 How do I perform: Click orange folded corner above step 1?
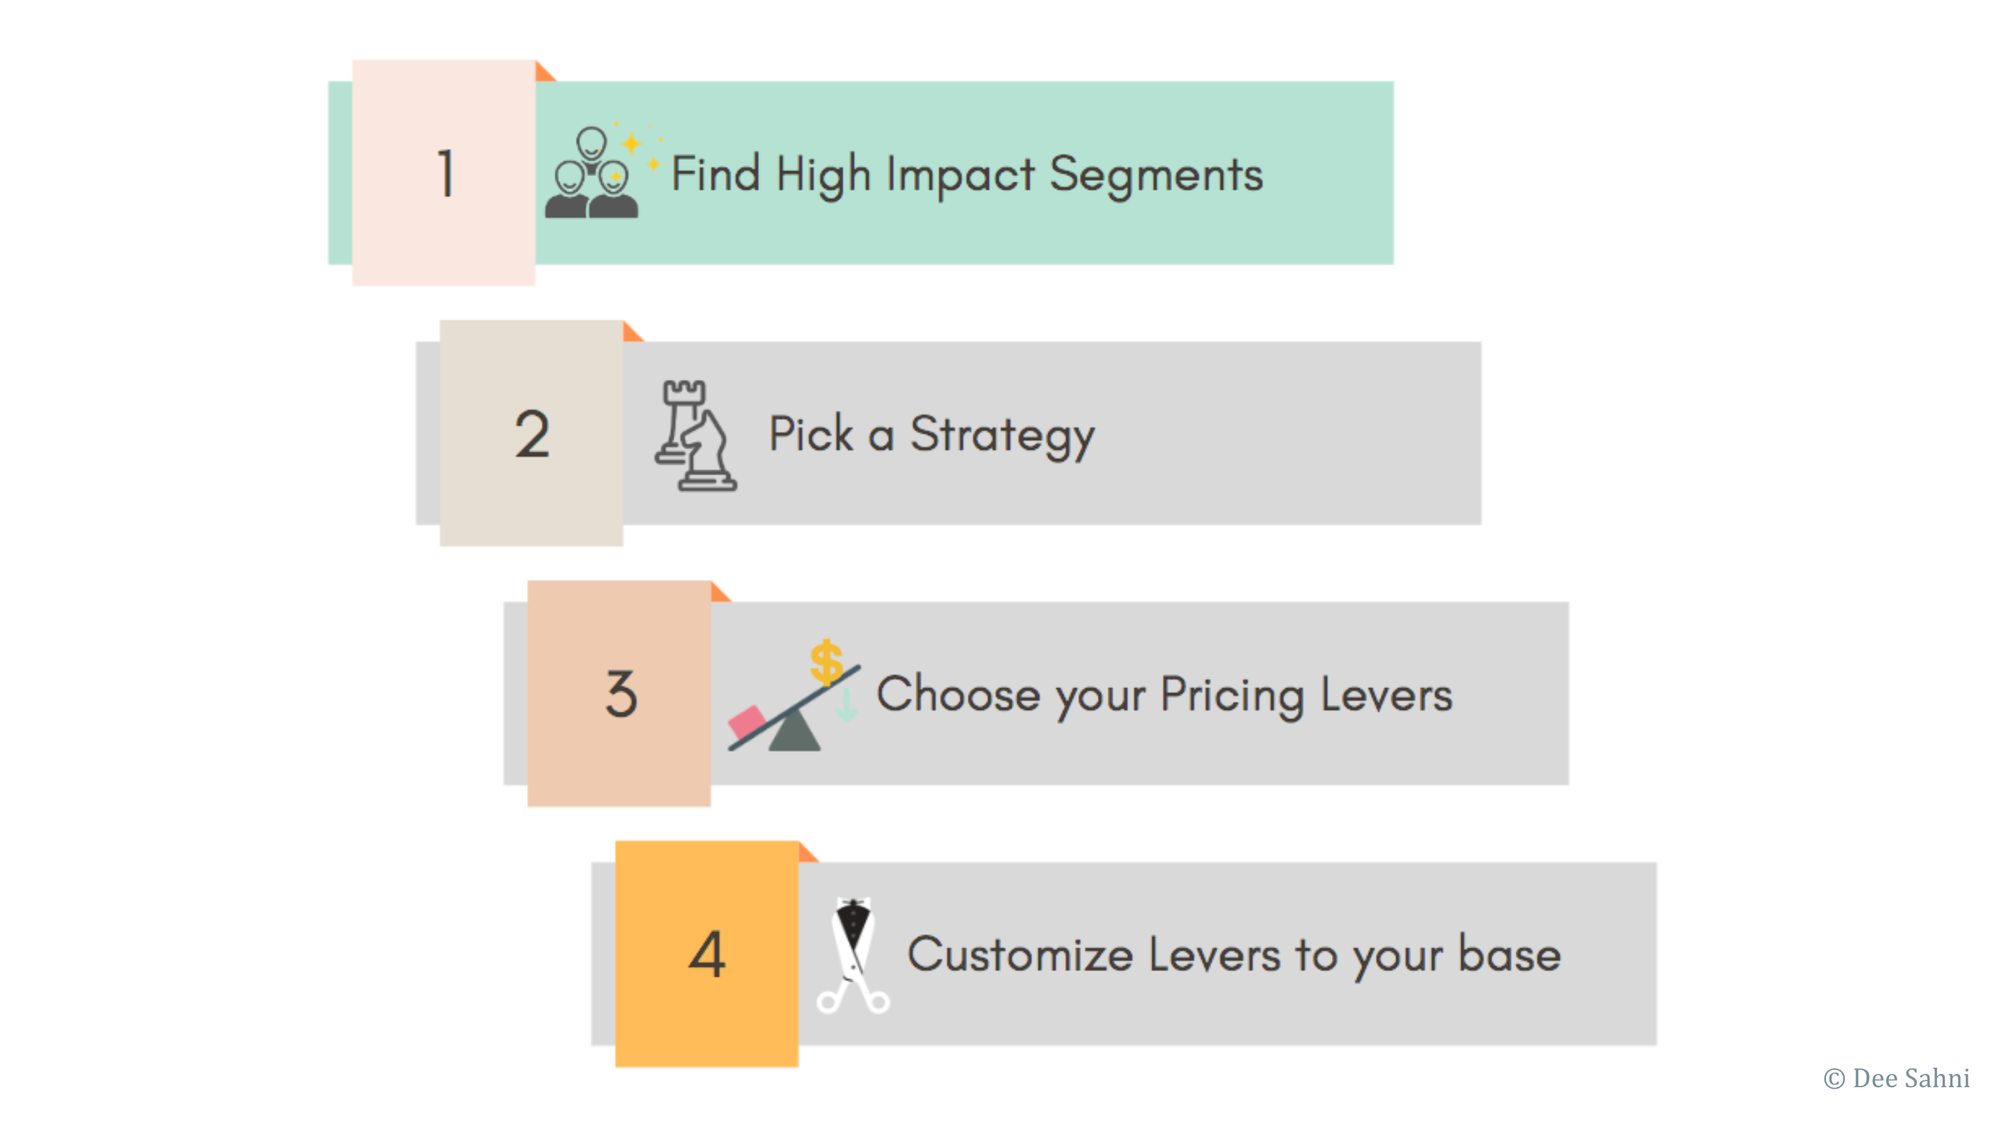(x=543, y=72)
